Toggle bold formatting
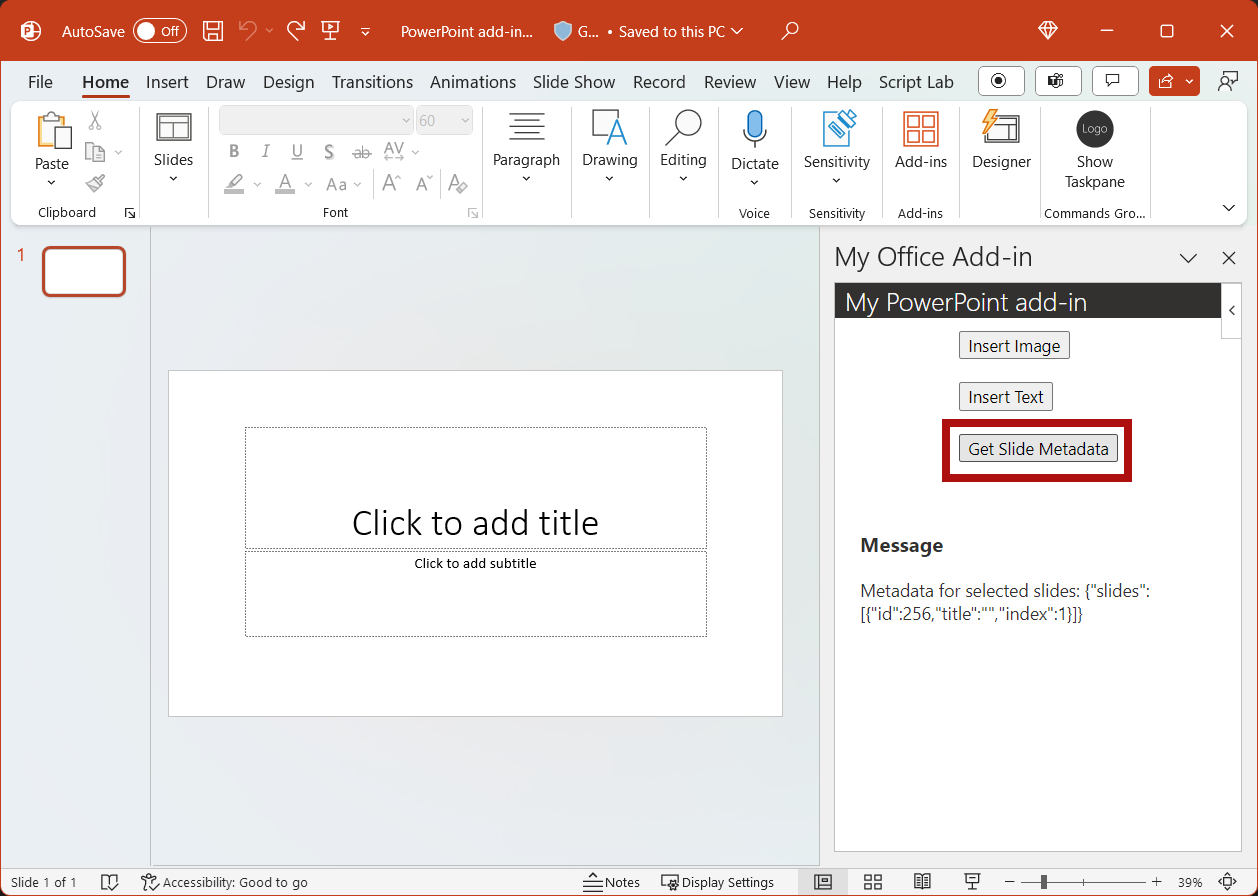This screenshot has width=1258, height=896. [x=233, y=150]
